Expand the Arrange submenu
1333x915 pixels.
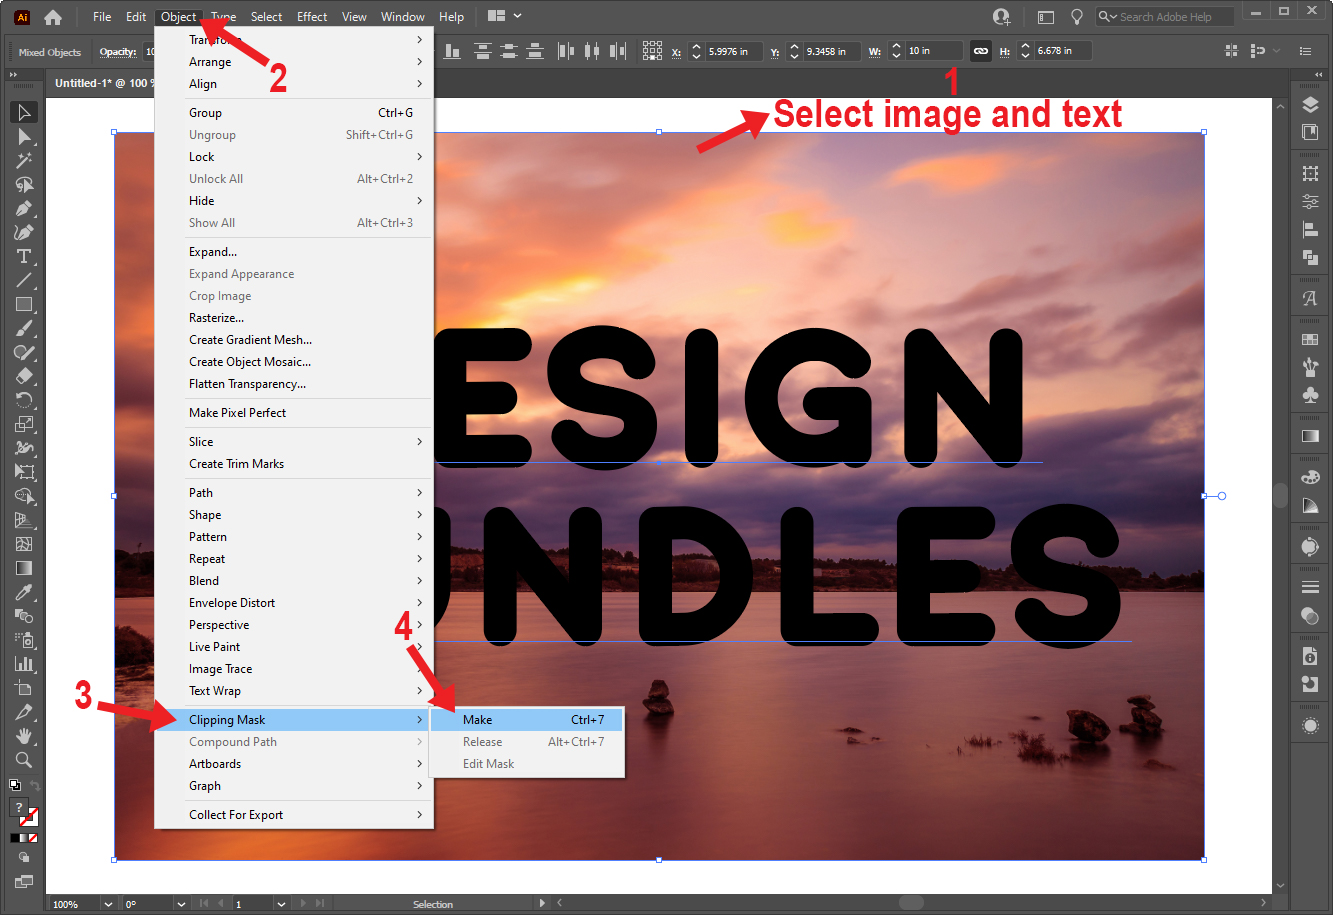294,62
